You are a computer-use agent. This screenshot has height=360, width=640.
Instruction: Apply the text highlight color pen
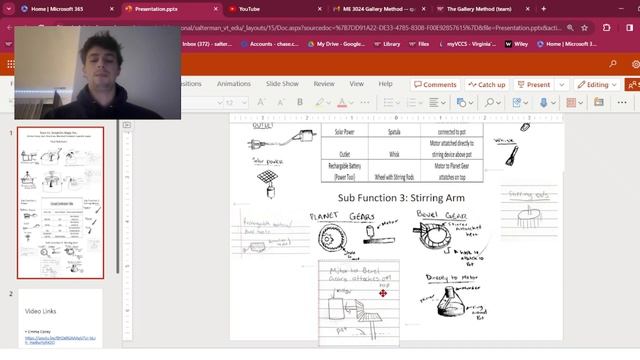click(x=319, y=102)
